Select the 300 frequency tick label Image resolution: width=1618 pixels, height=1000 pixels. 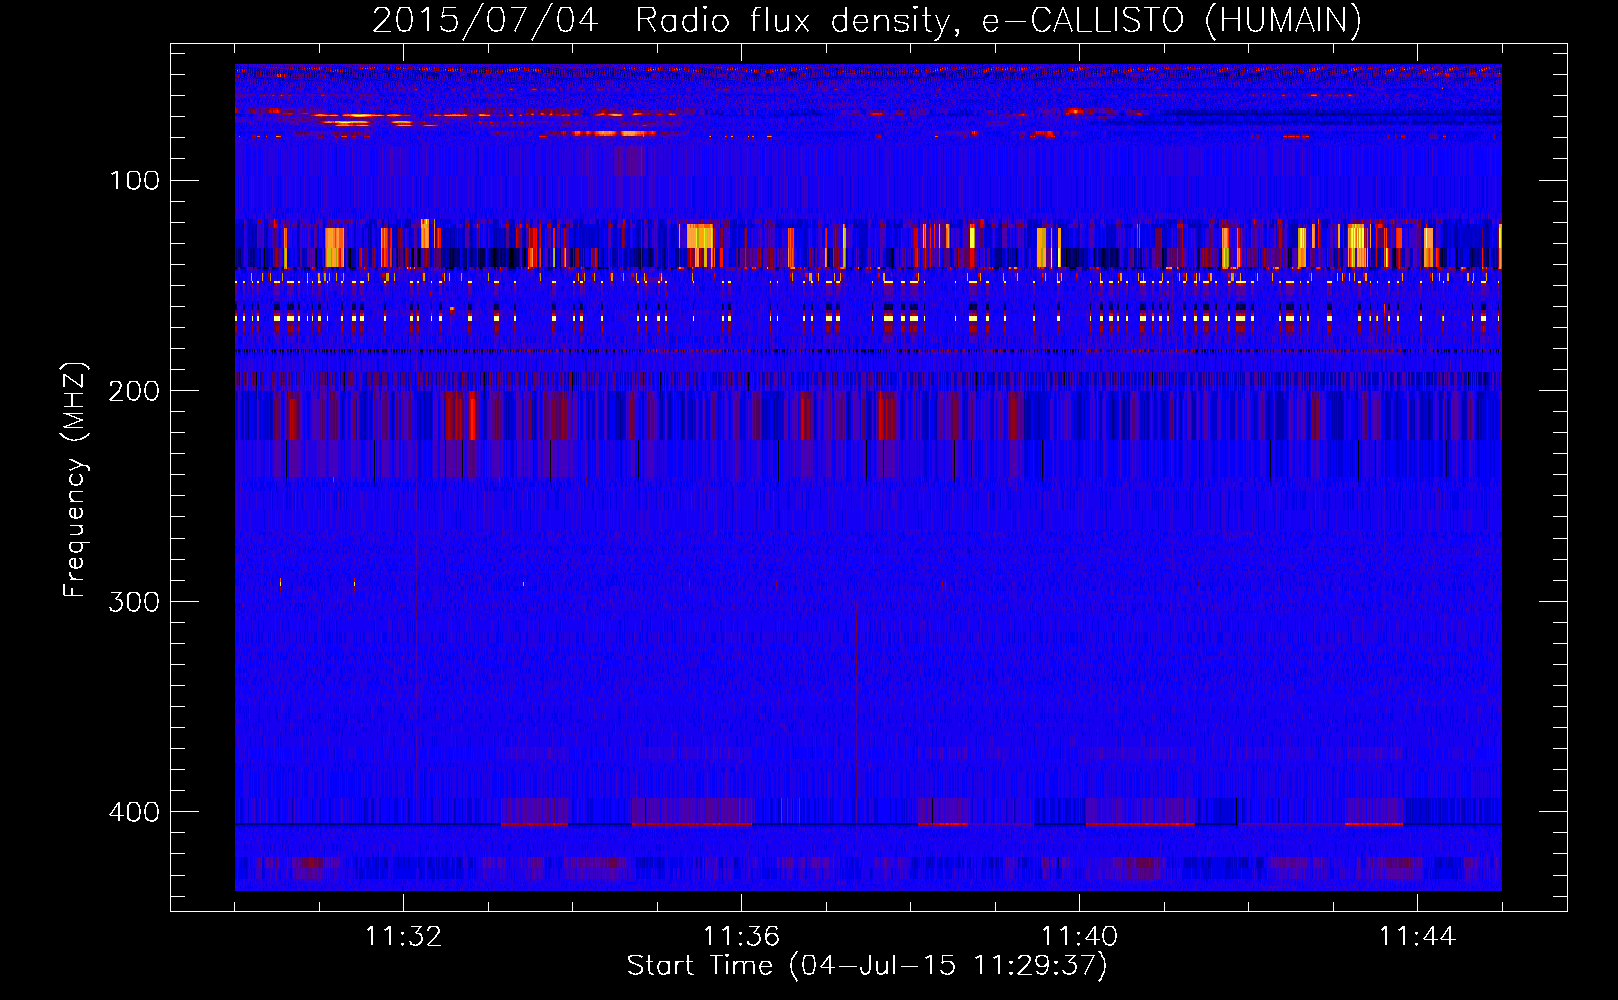pos(135,601)
